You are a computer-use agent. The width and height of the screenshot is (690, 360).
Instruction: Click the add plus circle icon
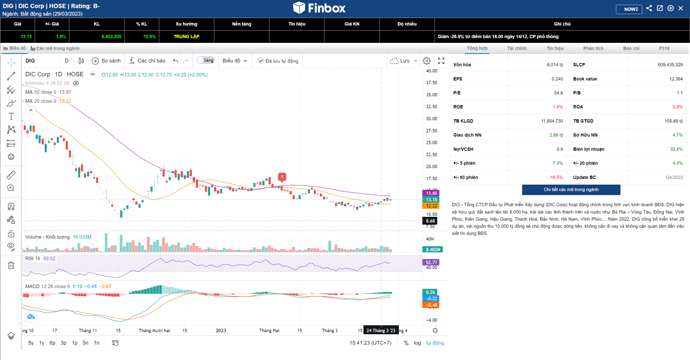pyautogui.click(x=670, y=8)
